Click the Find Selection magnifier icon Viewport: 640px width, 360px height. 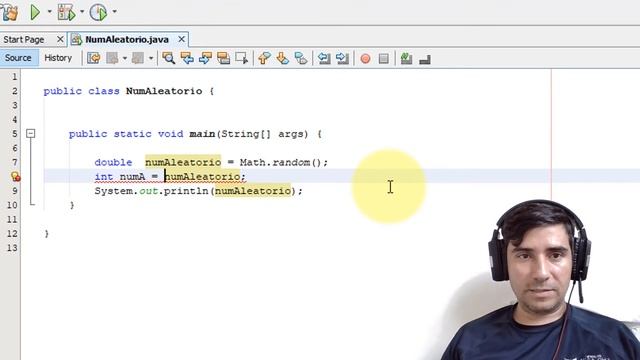169,58
